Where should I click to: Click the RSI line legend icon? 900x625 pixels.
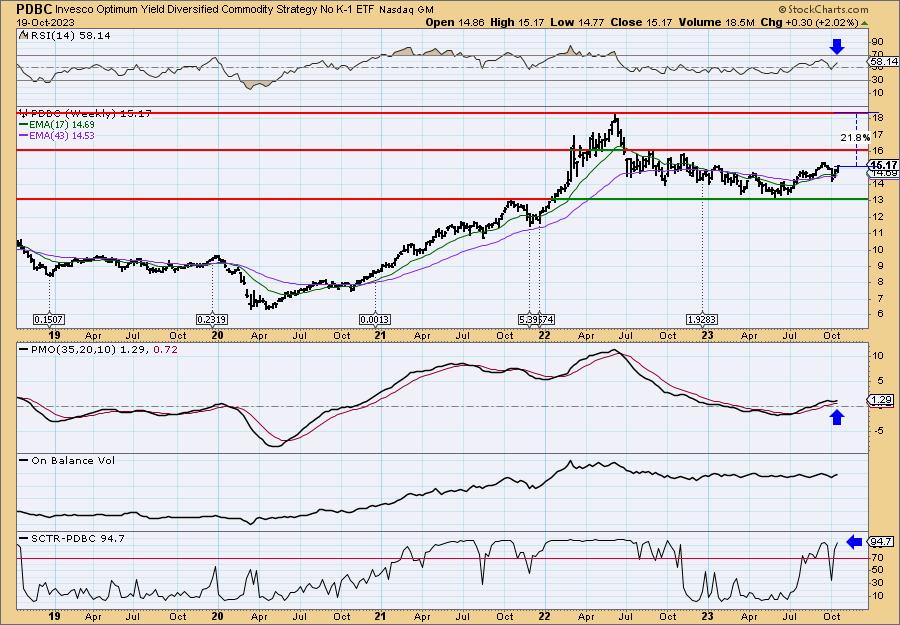click(23, 35)
